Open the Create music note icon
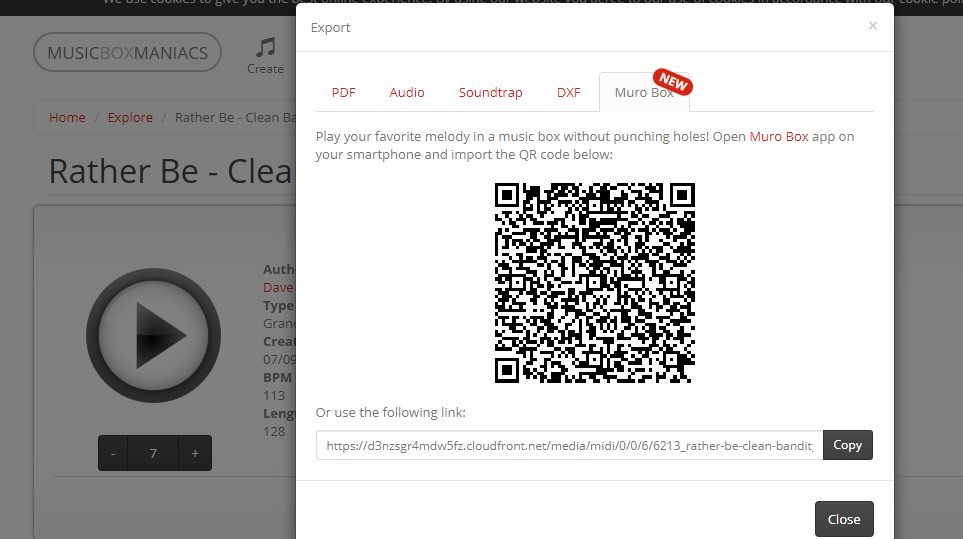963x539 pixels. (265, 55)
